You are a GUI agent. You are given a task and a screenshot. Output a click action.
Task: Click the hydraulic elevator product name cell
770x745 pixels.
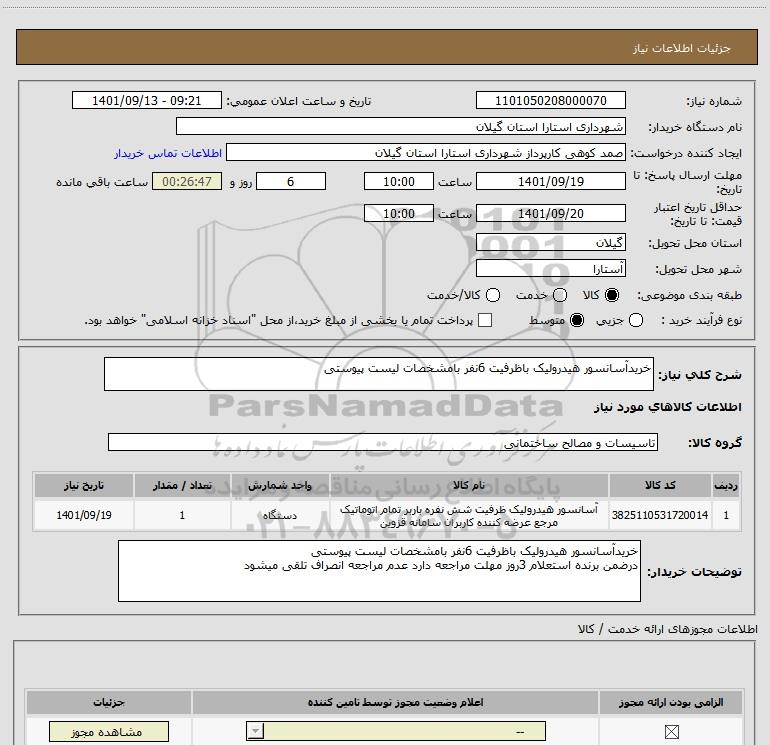(469, 515)
